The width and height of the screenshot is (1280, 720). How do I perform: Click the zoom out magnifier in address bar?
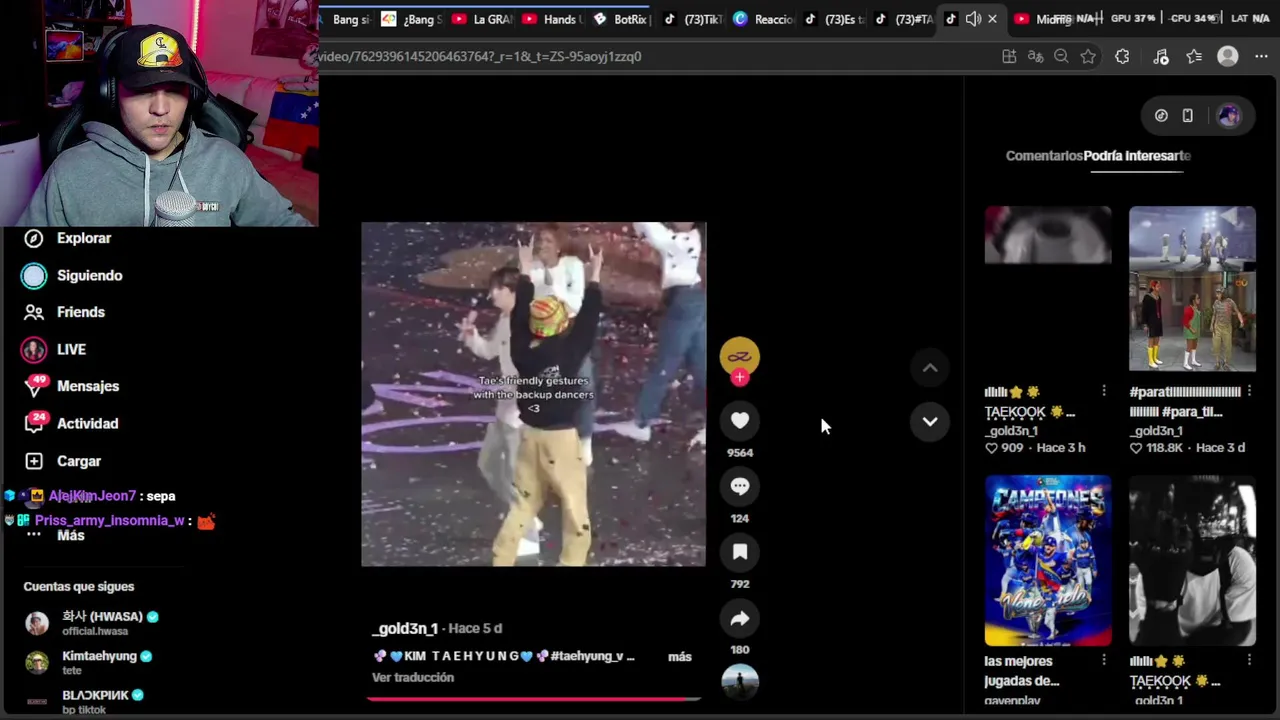click(1061, 57)
